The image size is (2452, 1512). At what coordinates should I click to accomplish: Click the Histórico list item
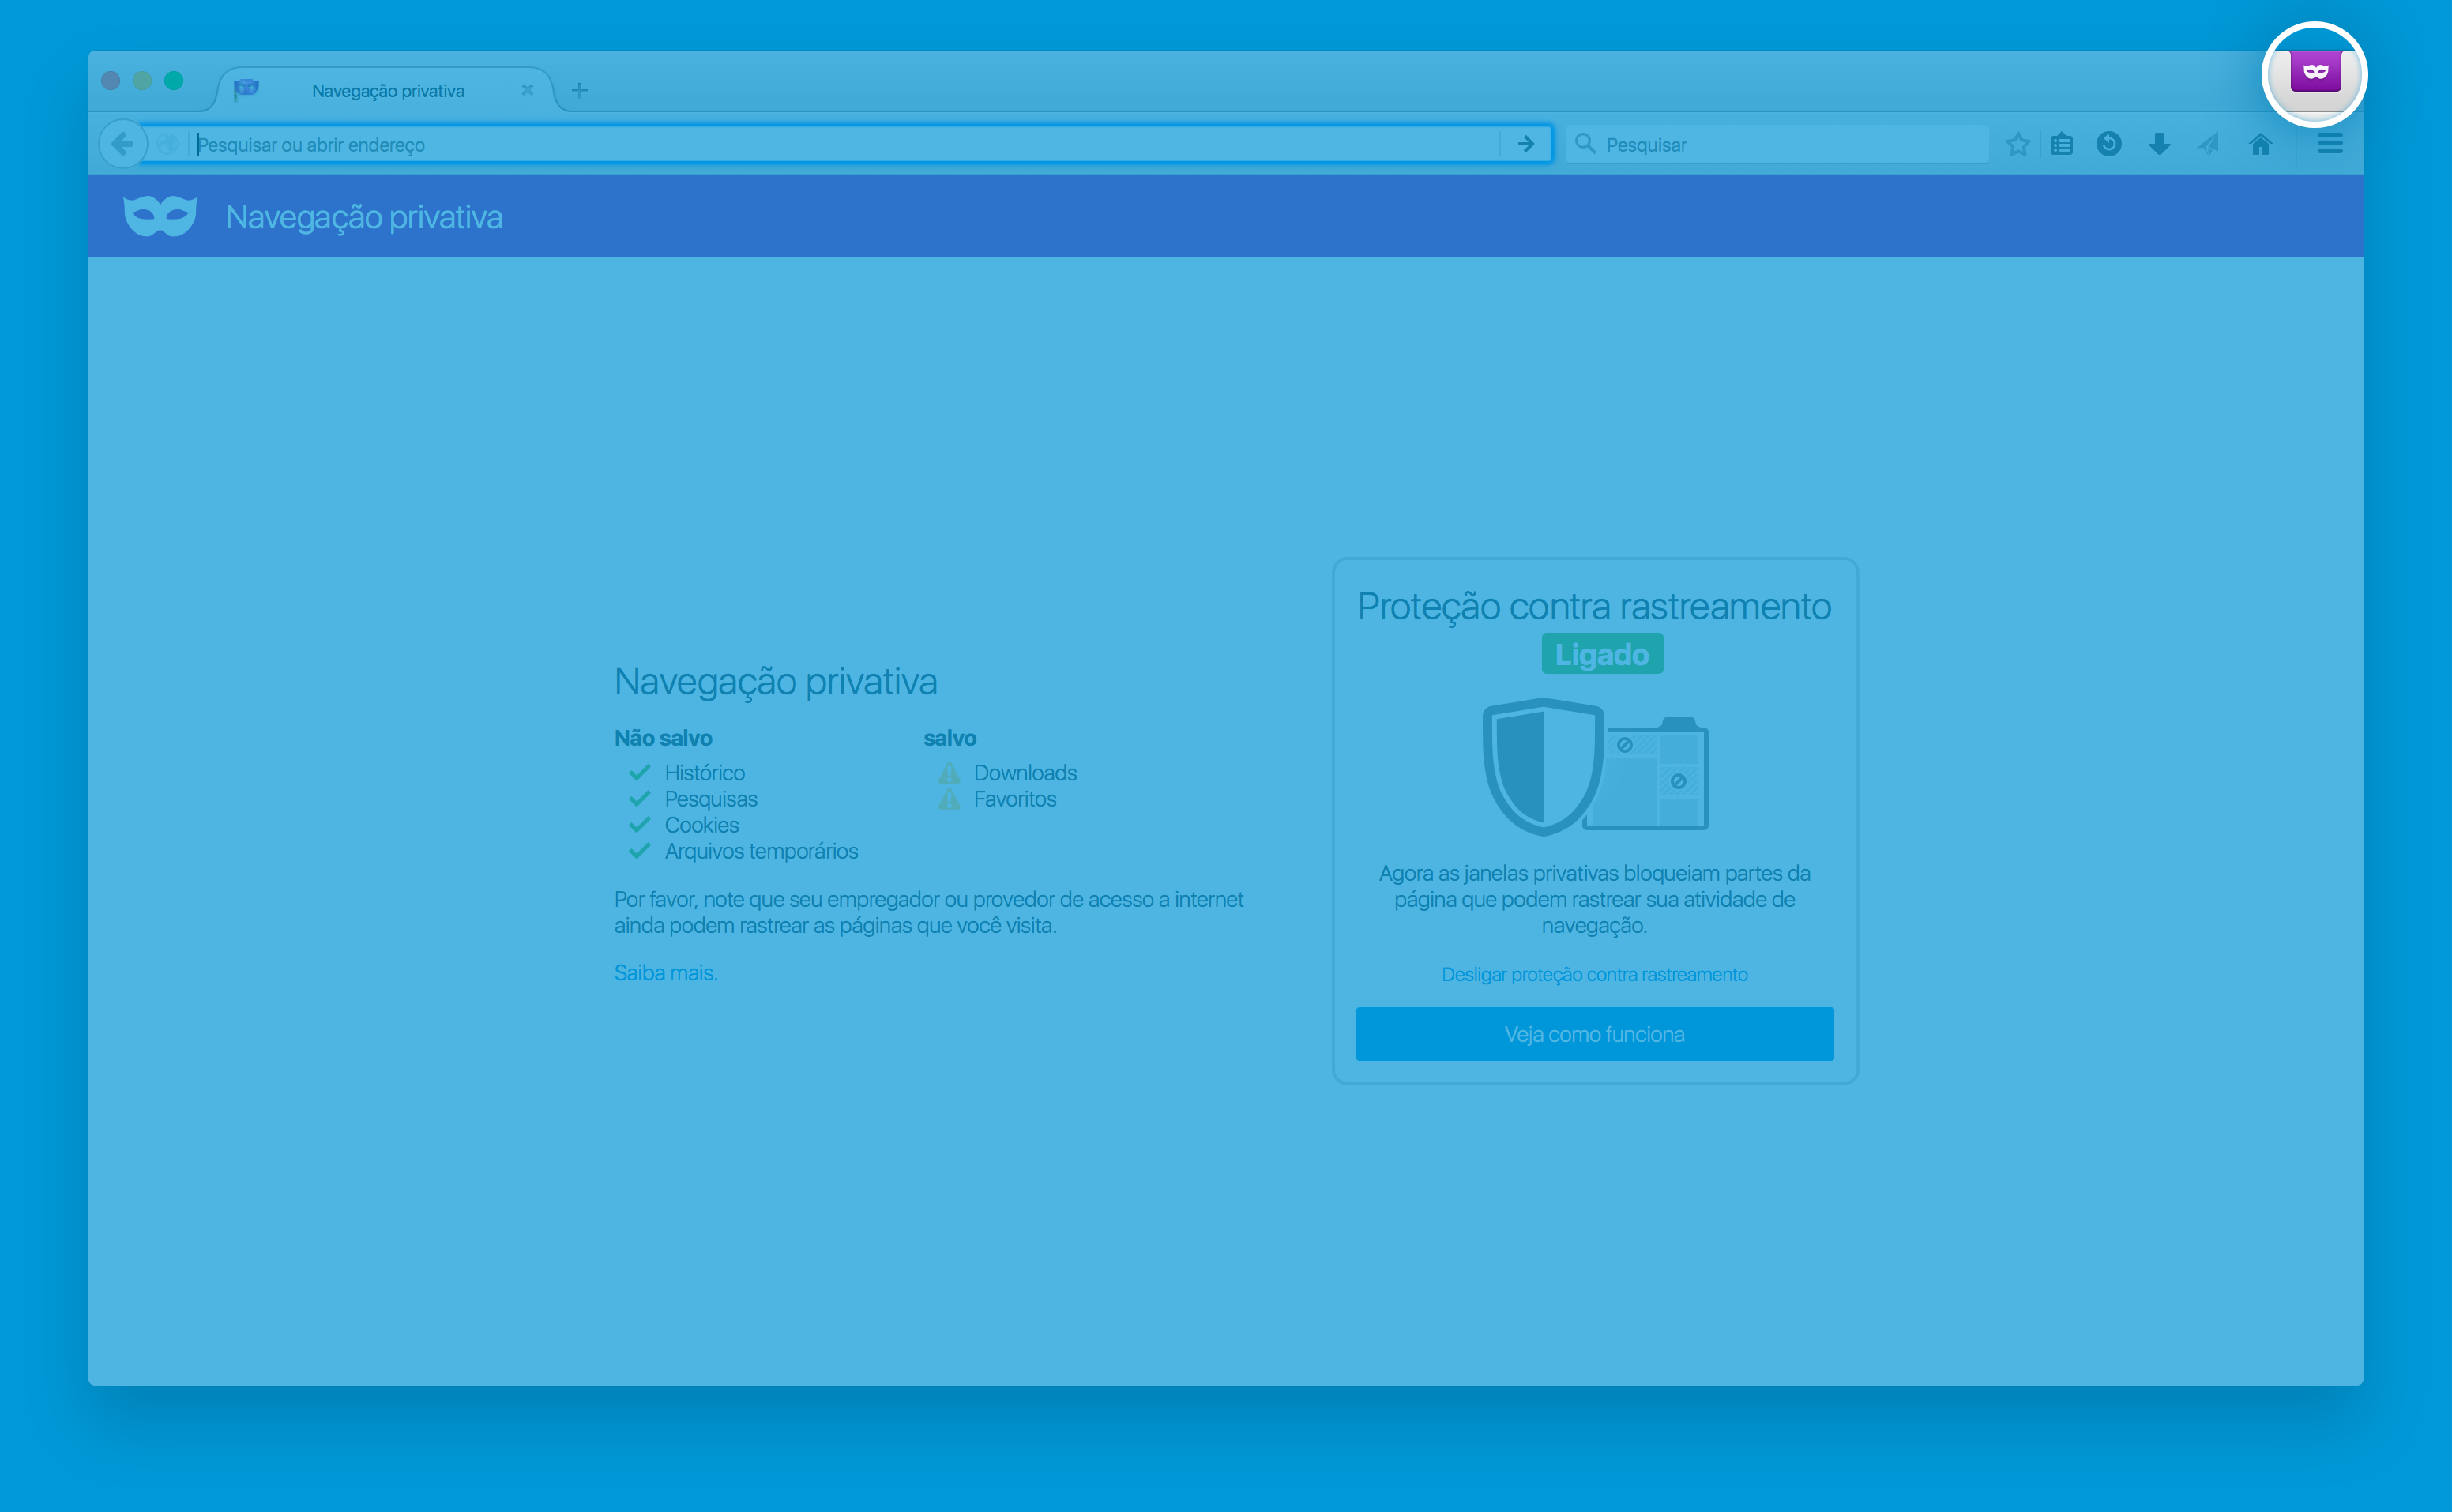704,772
